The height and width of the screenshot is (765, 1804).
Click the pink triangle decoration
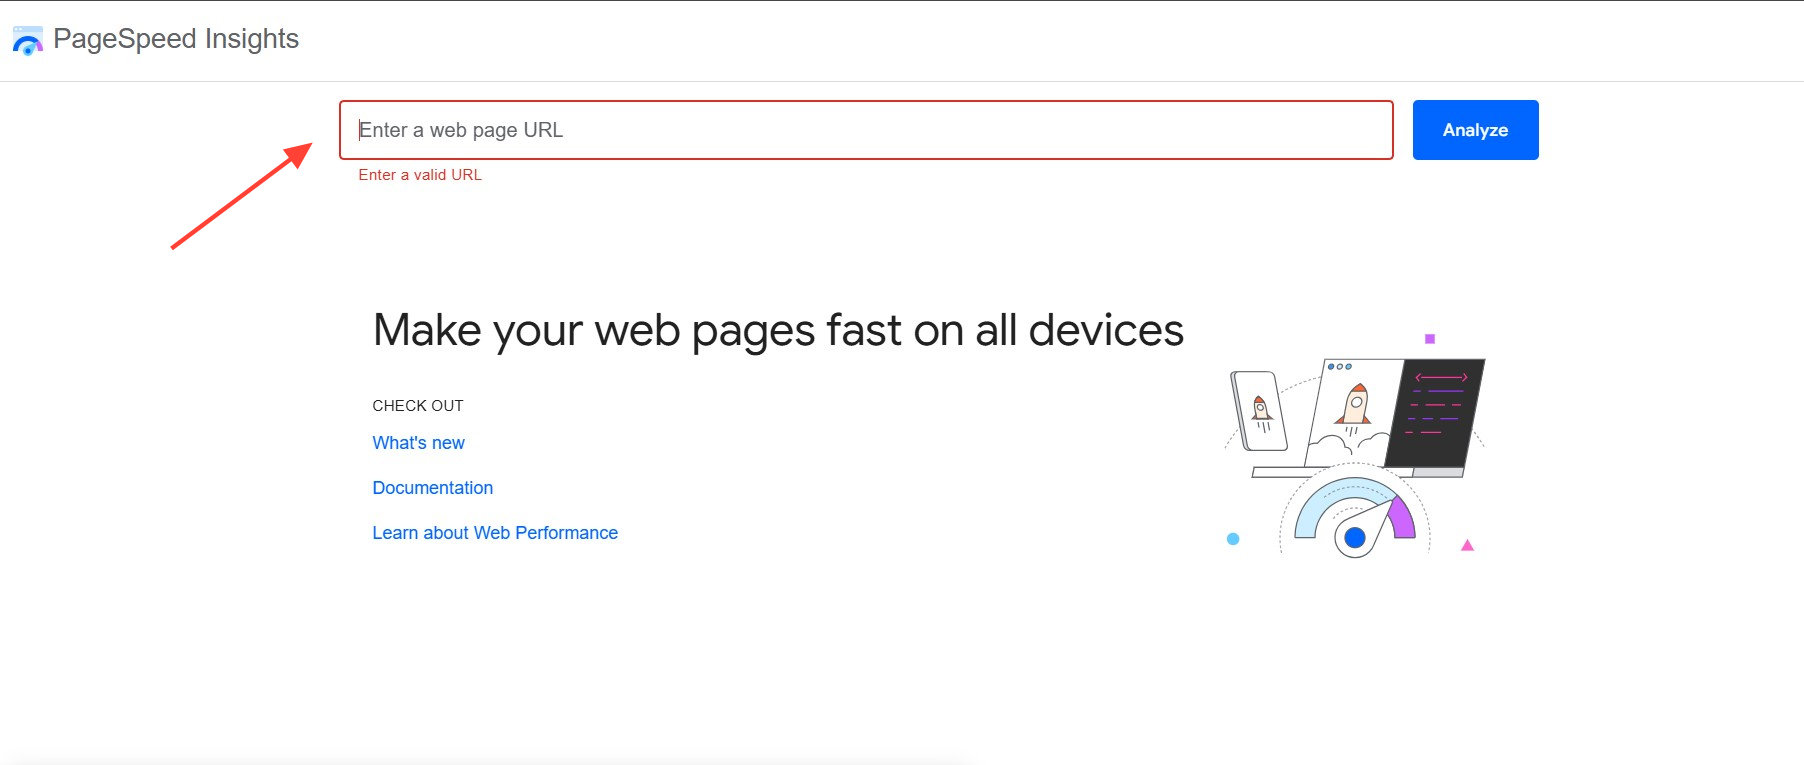1467,545
